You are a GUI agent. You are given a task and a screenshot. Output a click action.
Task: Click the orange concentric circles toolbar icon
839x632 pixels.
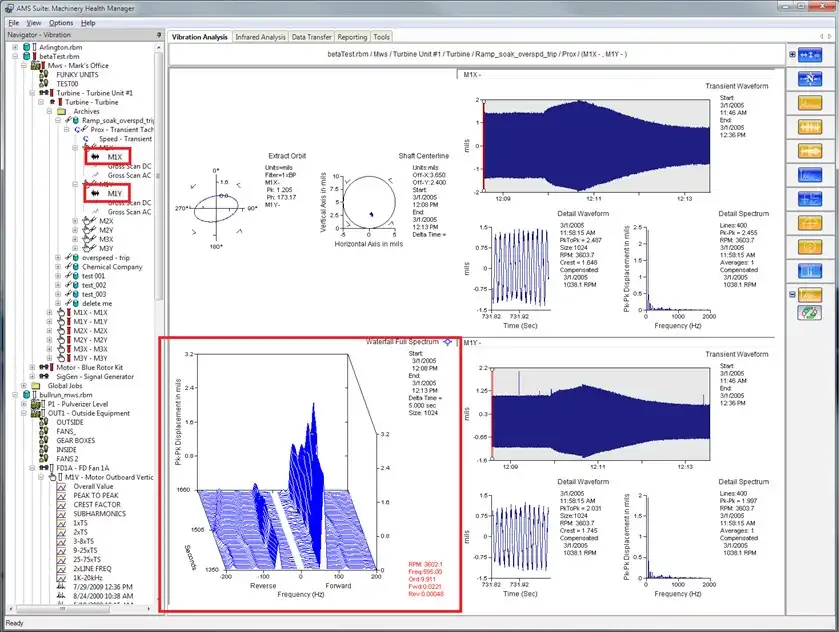tap(810, 247)
